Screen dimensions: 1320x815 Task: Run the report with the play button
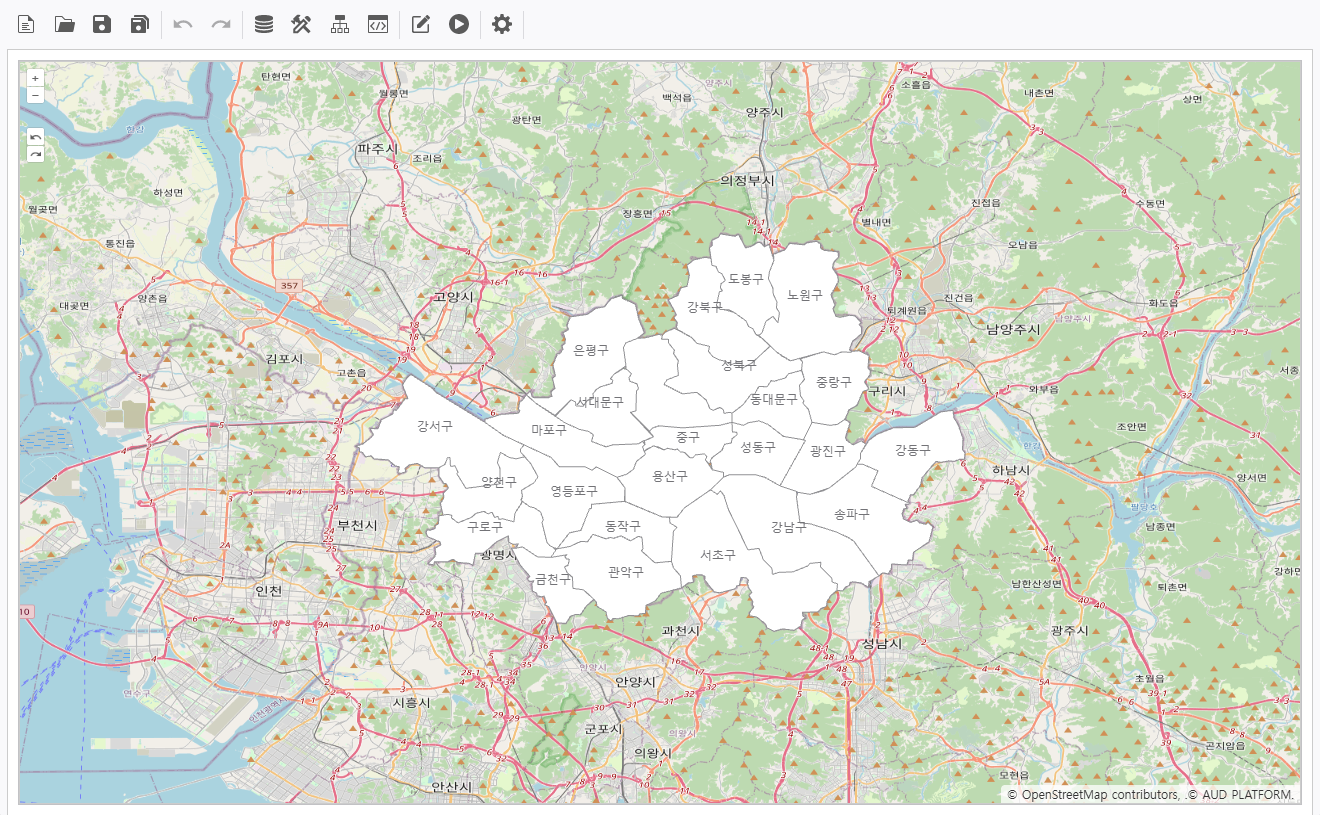click(459, 24)
